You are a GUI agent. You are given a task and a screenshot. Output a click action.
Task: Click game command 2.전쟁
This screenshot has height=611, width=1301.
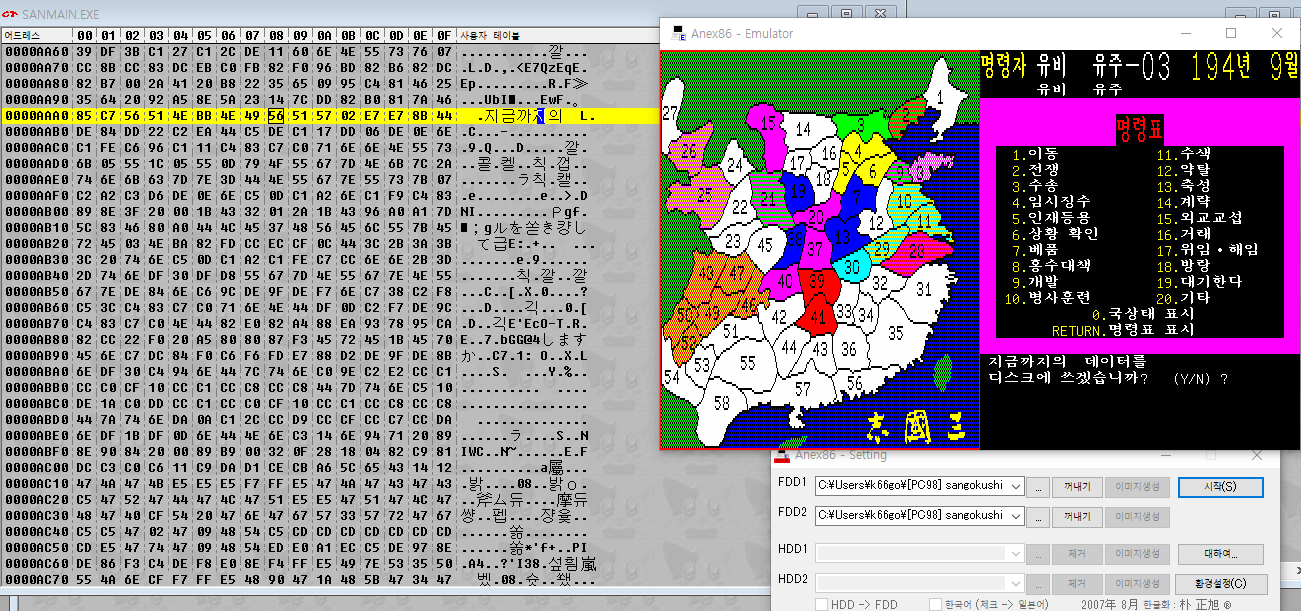click(1035, 170)
